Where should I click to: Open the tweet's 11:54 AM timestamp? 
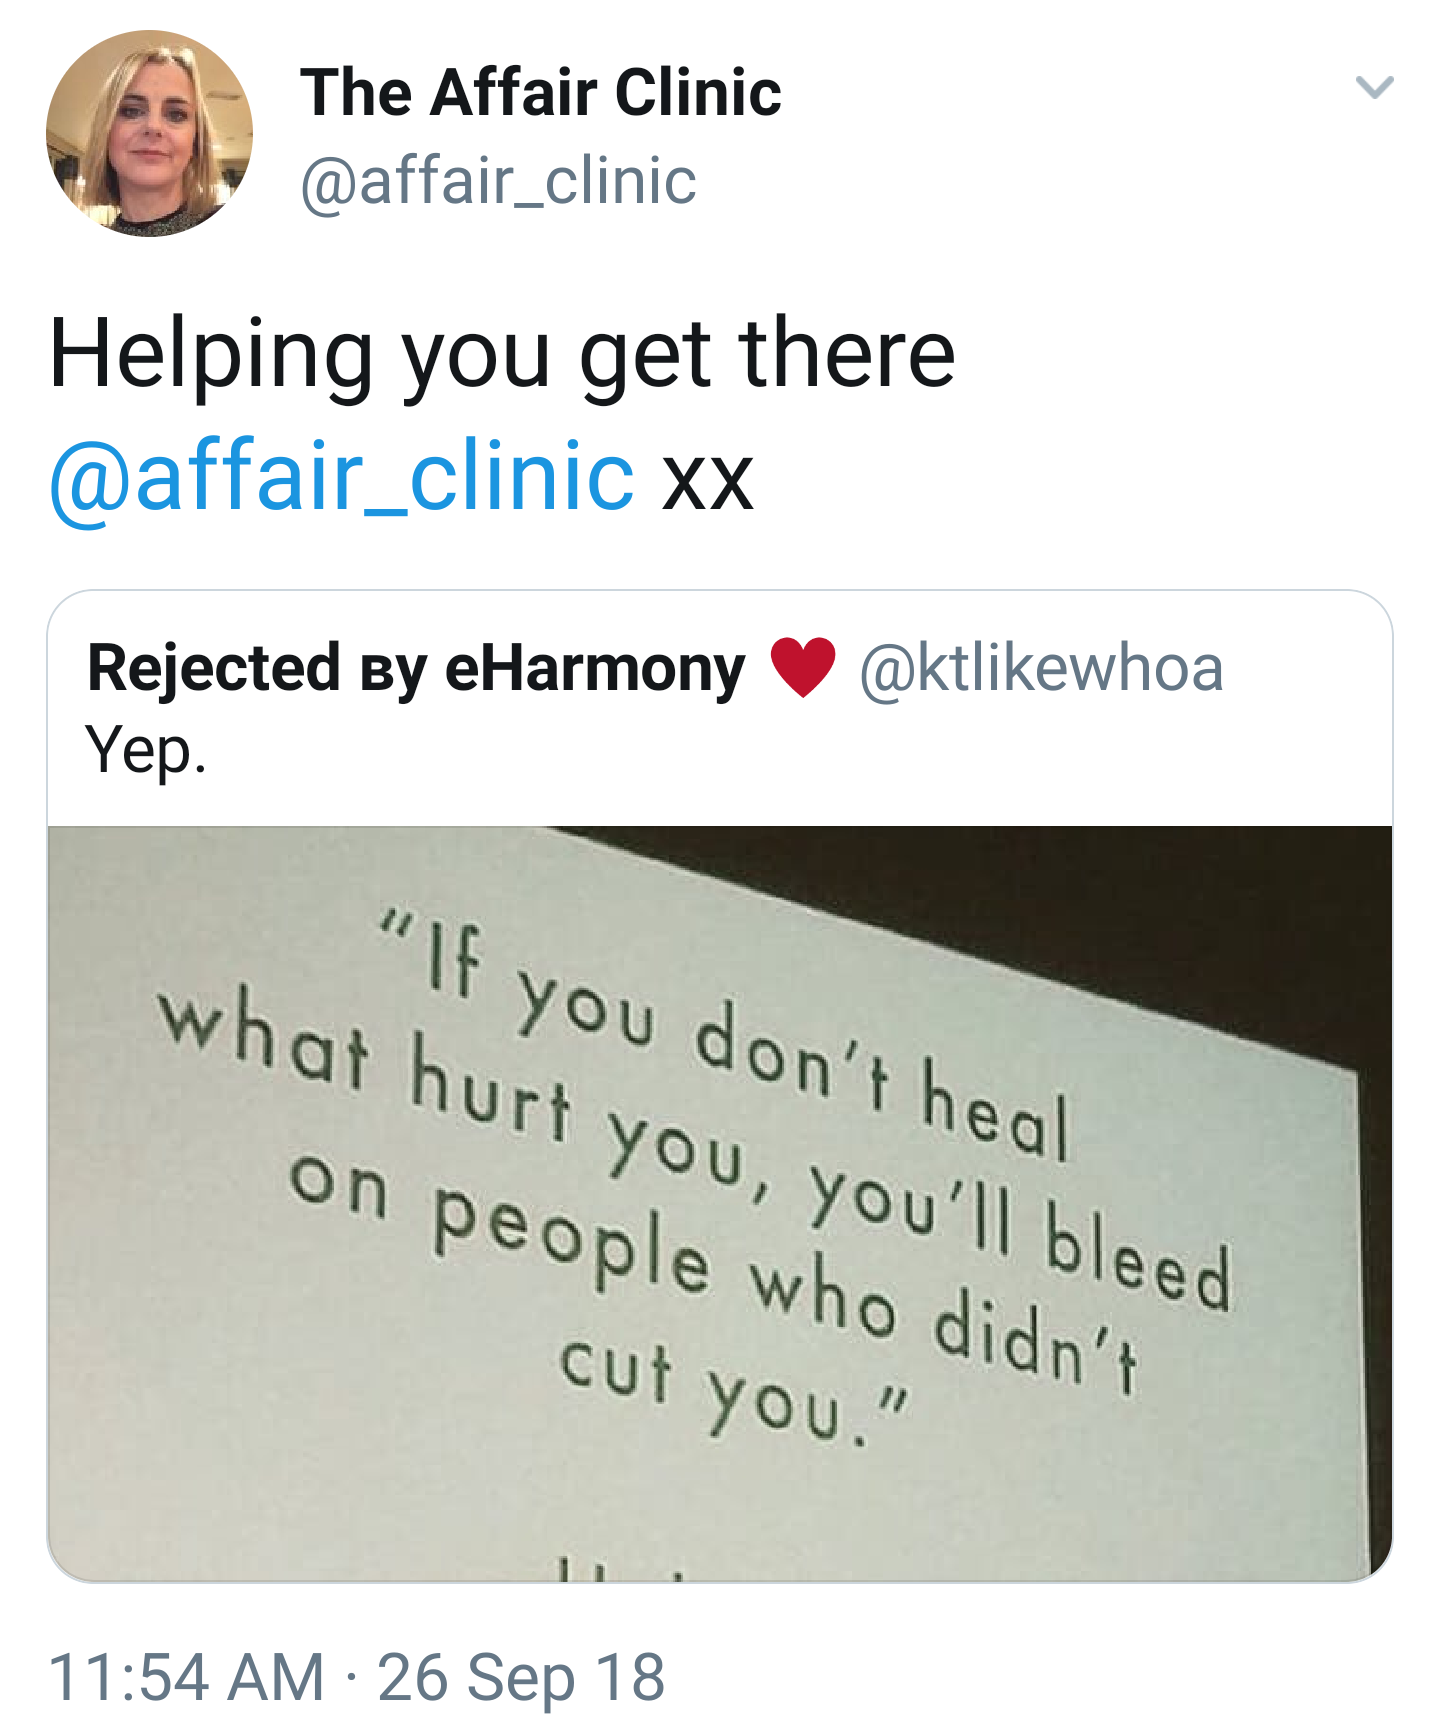coord(186,1677)
